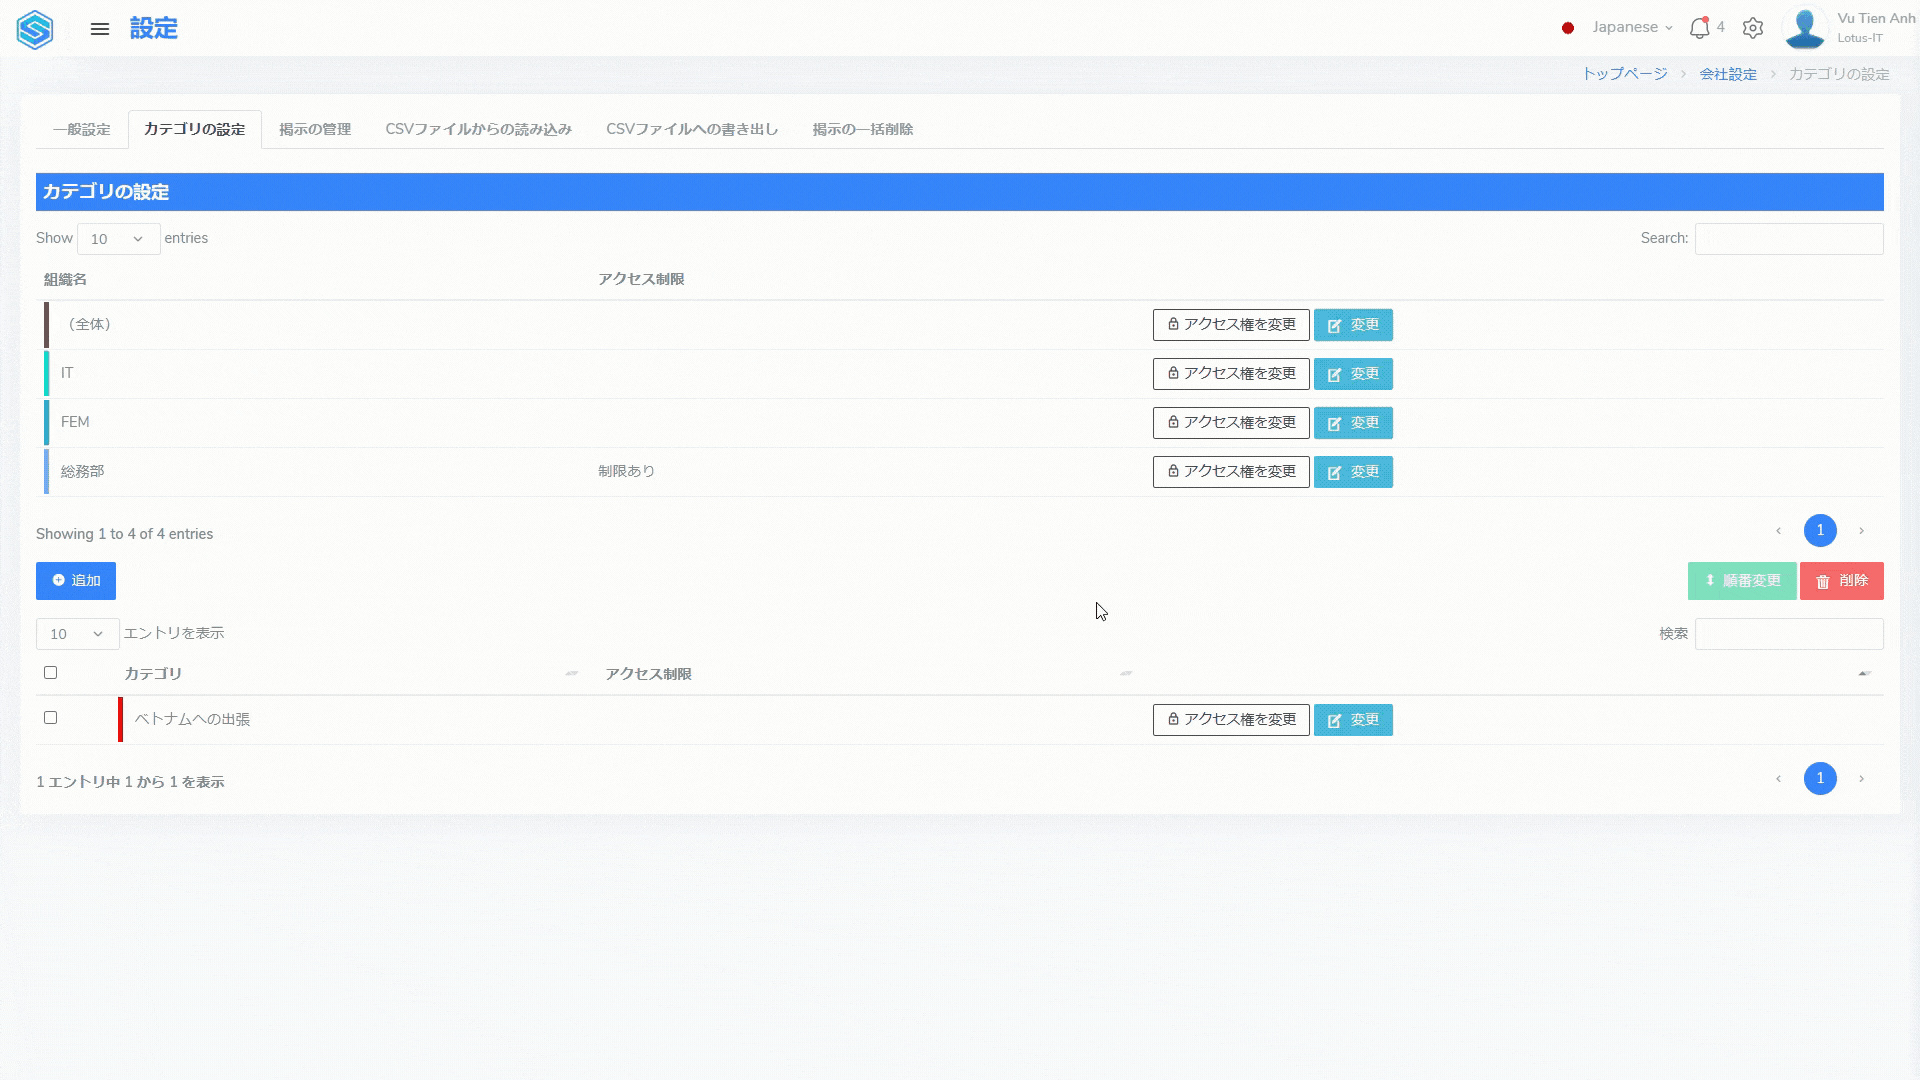Click the user avatar picture
Screen dimensions: 1920x1080
coord(1804,28)
